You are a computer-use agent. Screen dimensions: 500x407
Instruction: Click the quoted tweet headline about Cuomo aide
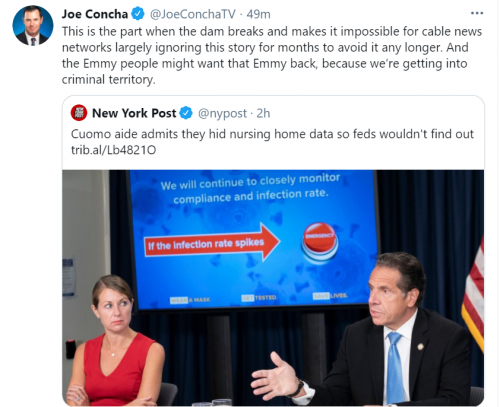coord(272,134)
